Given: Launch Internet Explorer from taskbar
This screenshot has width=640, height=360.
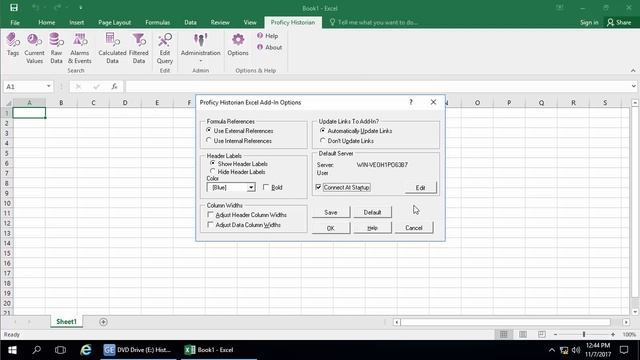Looking at the screenshot, I should (x=85, y=350).
